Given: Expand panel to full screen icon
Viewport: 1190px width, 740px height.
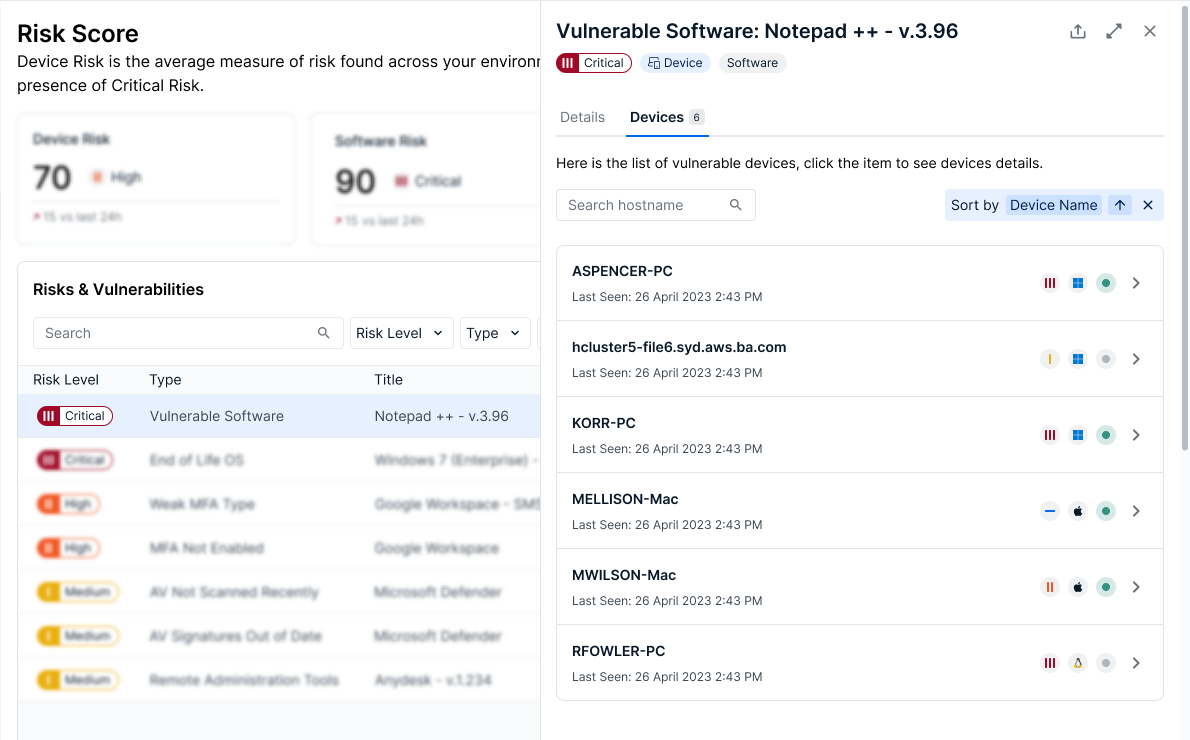Looking at the screenshot, I should (x=1113, y=31).
